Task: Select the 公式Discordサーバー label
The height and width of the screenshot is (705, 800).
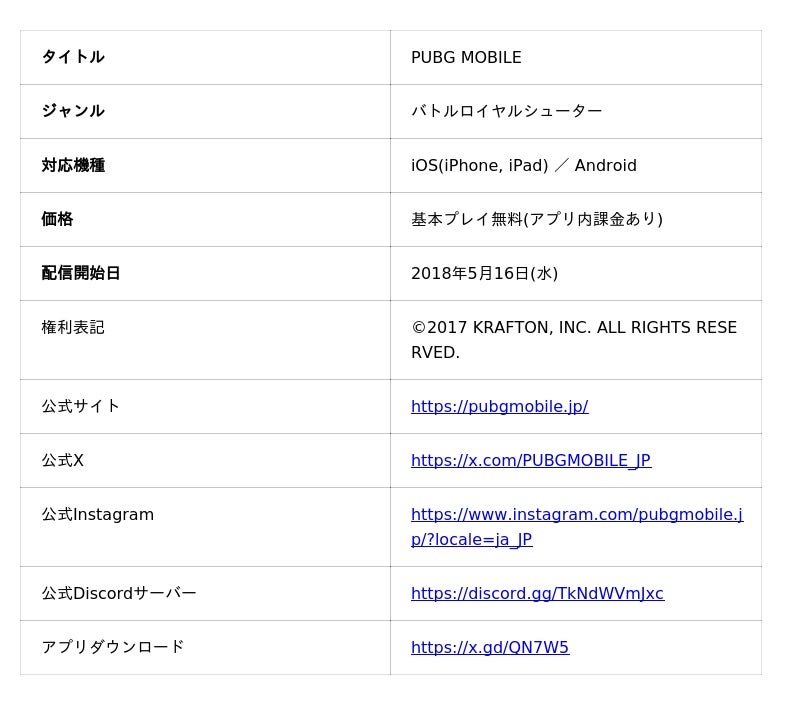Action: pyautogui.click(x=119, y=593)
